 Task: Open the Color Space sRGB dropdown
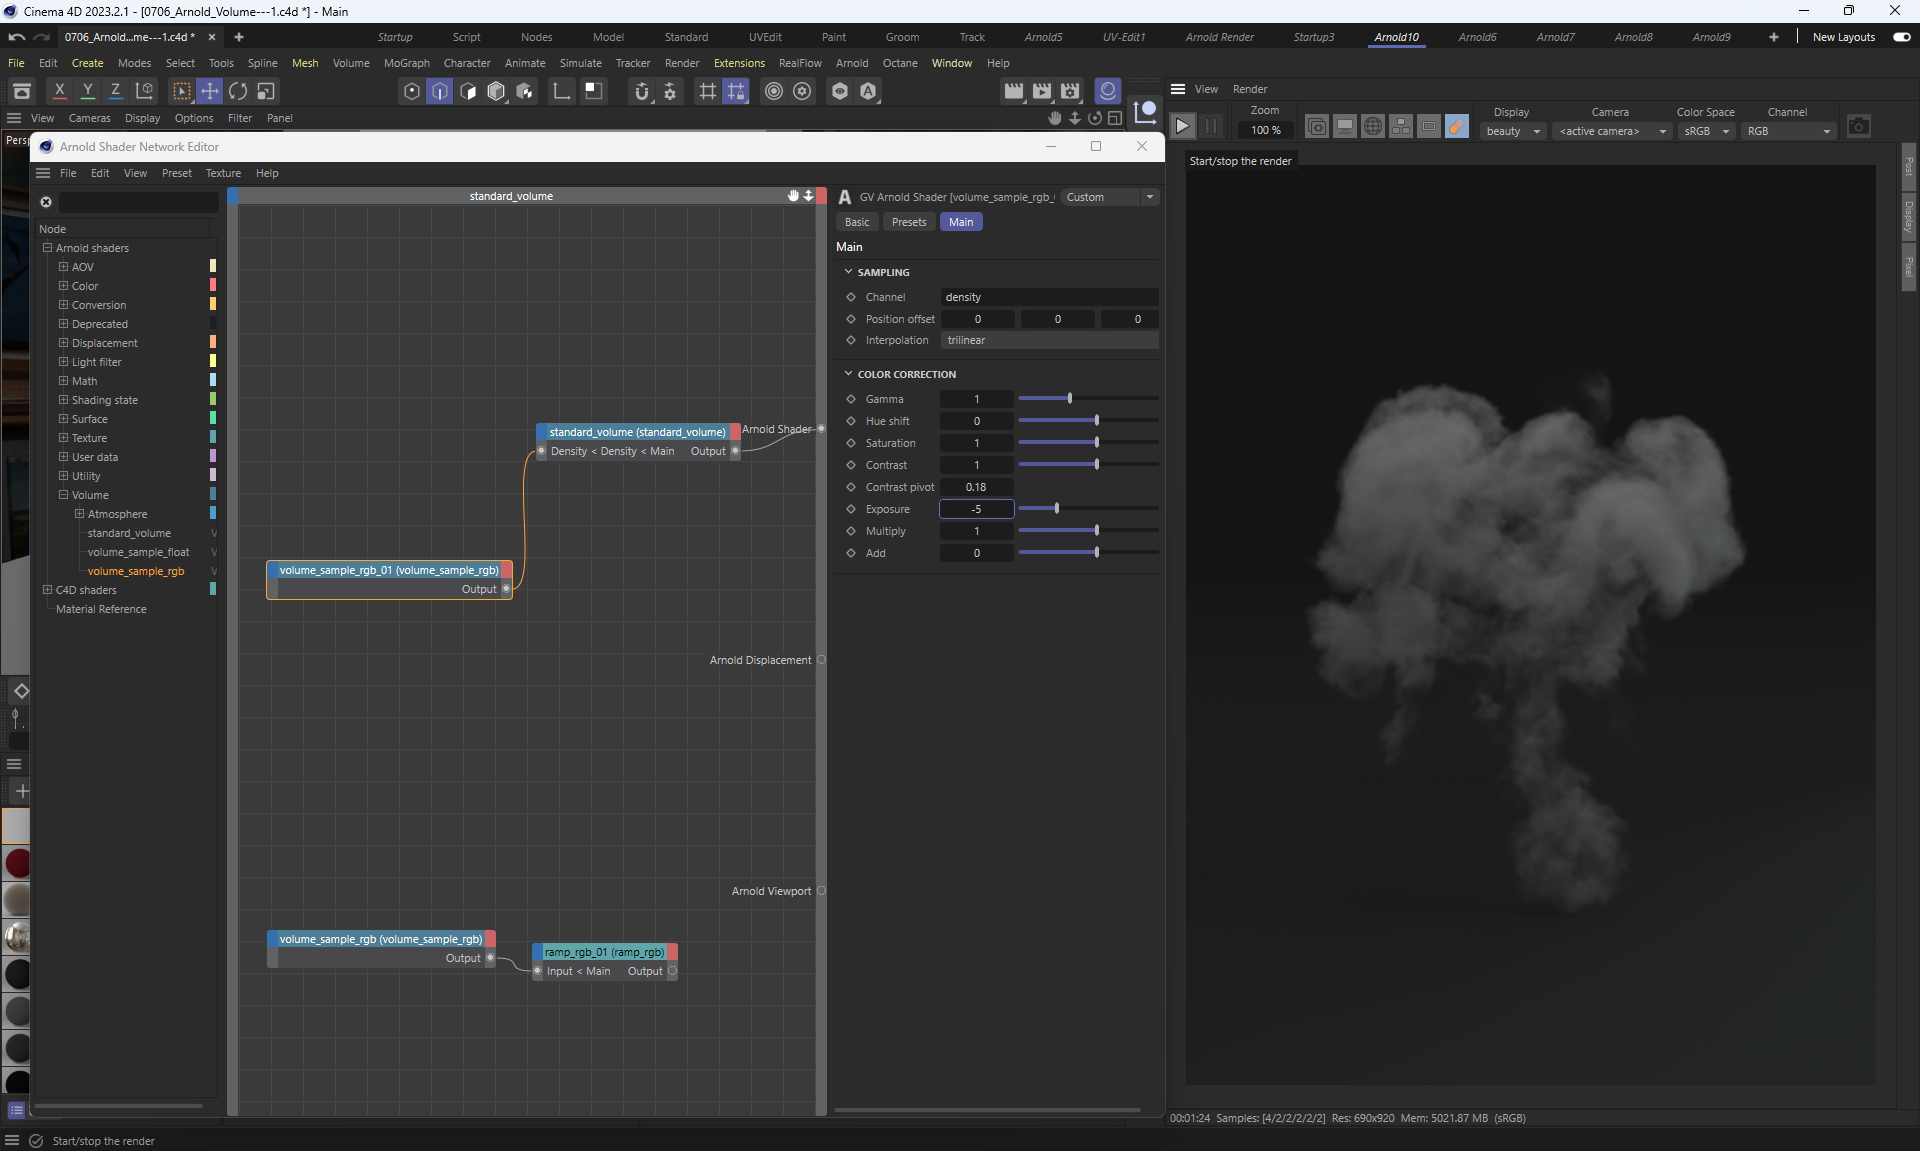[1706, 131]
